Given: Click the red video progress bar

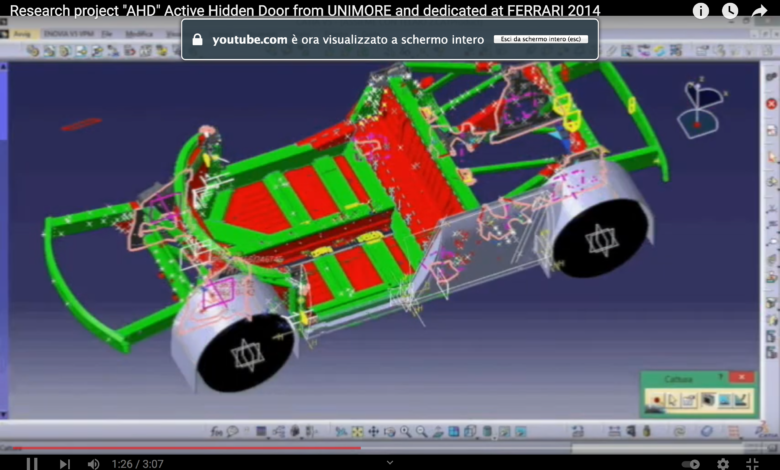Looking at the screenshot, I should click(187, 448).
